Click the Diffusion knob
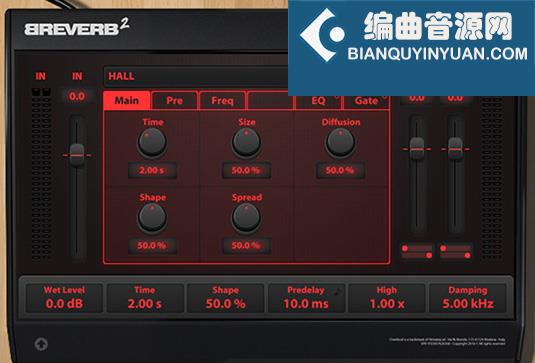The height and width of the screenshot is (363, 535). [x=340, y=143]
